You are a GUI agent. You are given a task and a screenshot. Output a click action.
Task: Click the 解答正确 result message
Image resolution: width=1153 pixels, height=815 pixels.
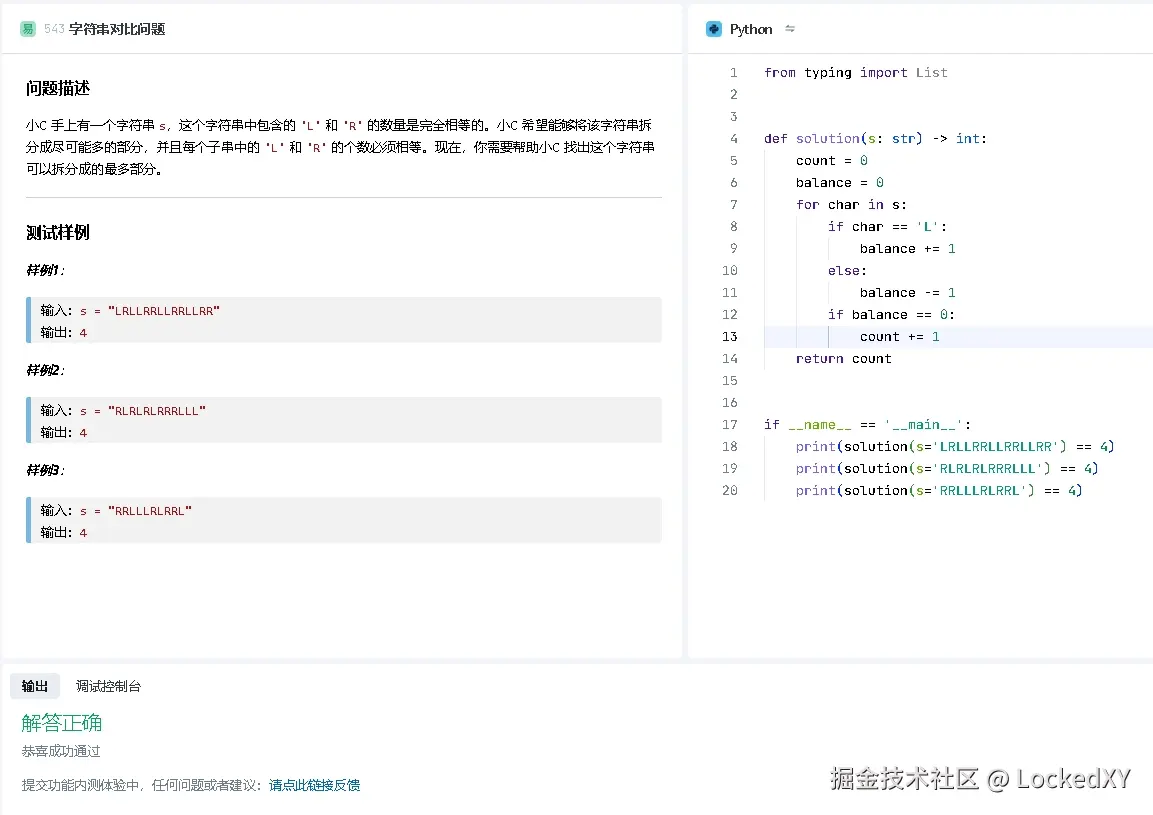click(61, 722)
